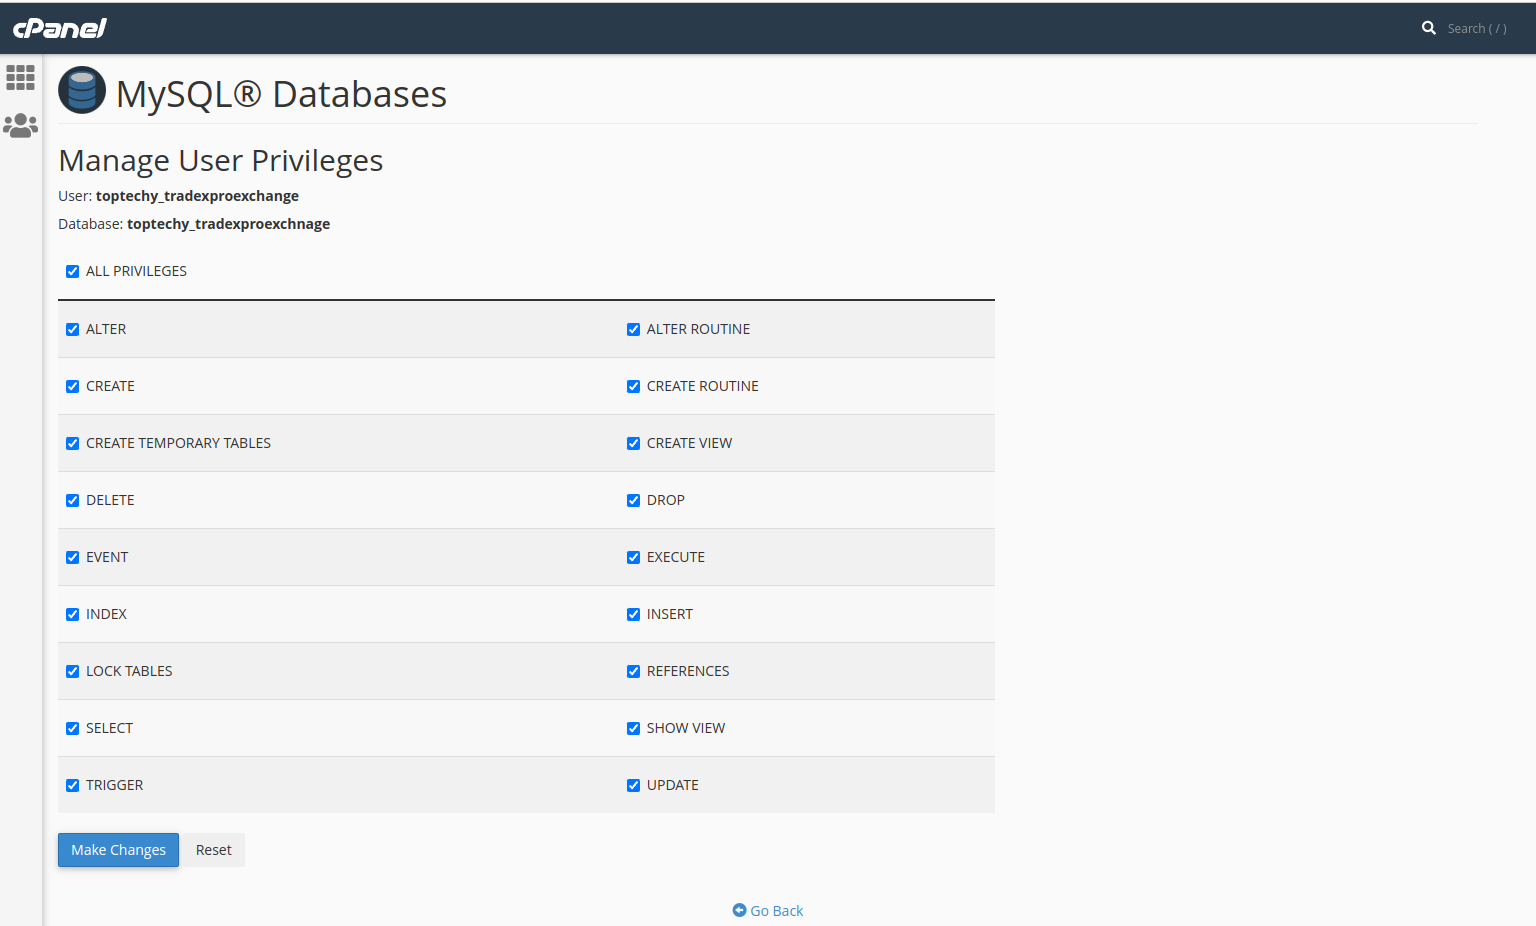Uncheck the CREATE TEMPORARY TABLES checkbox

click(72, 443)
